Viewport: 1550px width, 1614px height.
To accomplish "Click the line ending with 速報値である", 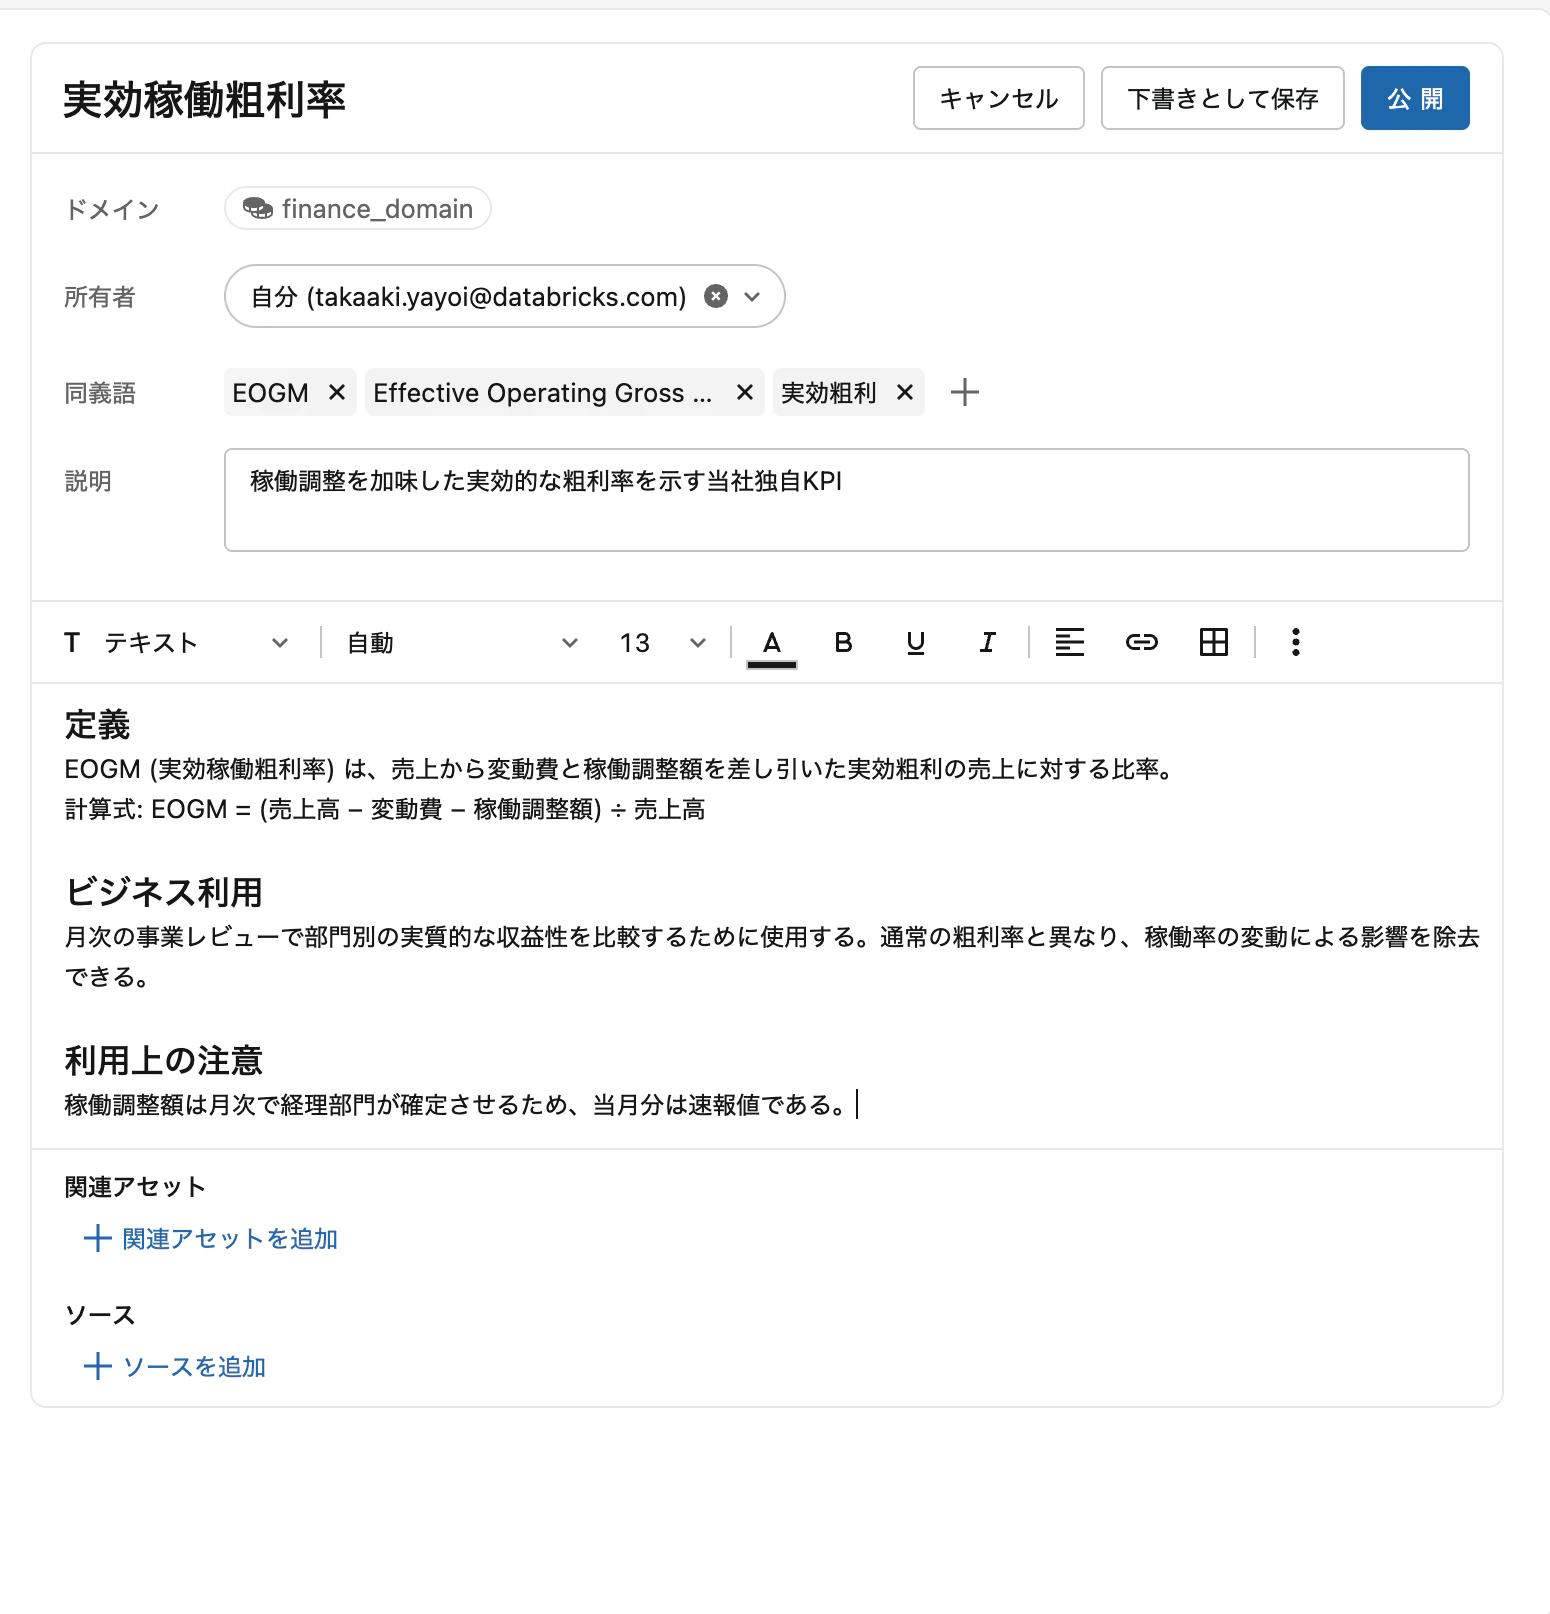I will 458,1105.
